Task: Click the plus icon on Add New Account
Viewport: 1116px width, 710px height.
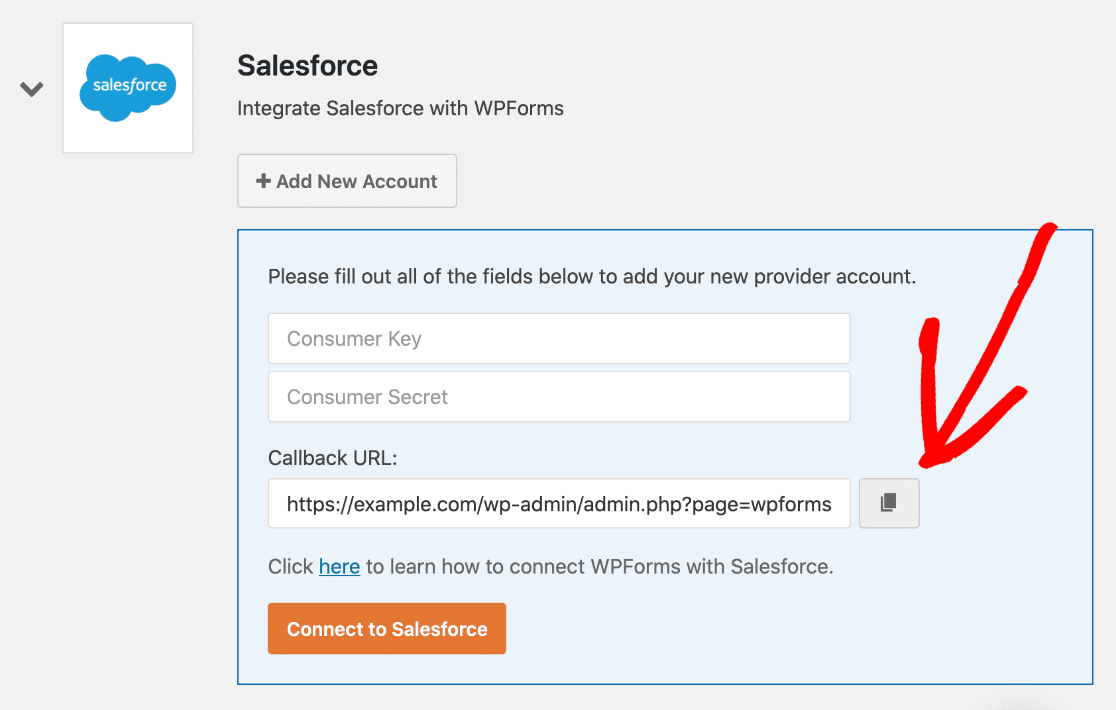Action: pos(263,181)
